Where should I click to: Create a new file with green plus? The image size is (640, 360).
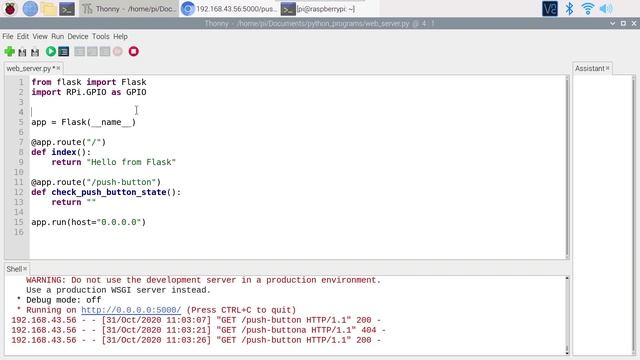click(x=9, y=51)
